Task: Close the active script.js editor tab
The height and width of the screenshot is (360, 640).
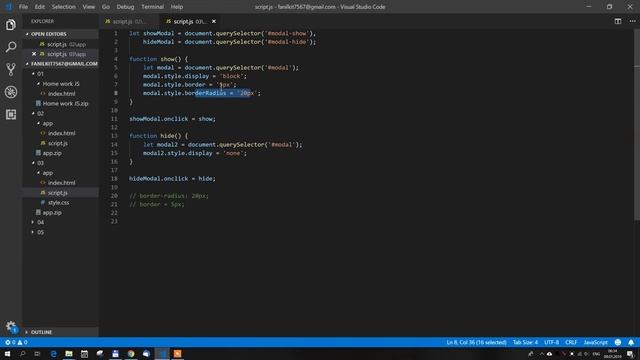Action: 213,21
